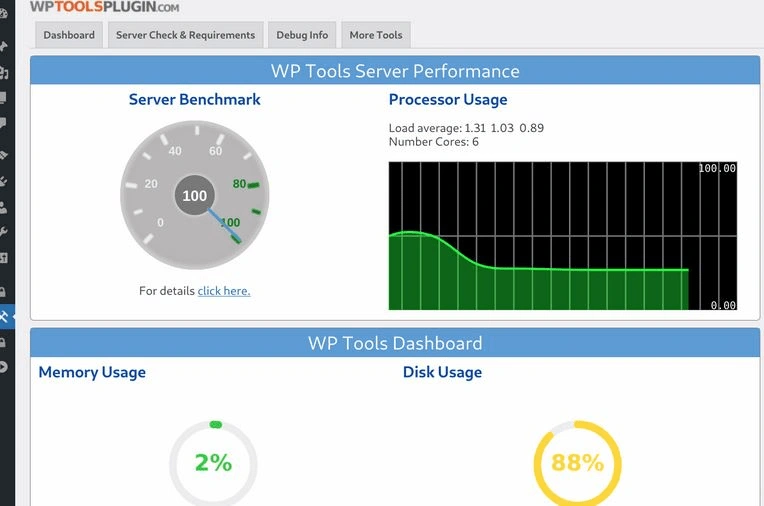764x506 pixels.
Task: Click the WPToolsPlugin.com logo
Action: tap(105, 7)
